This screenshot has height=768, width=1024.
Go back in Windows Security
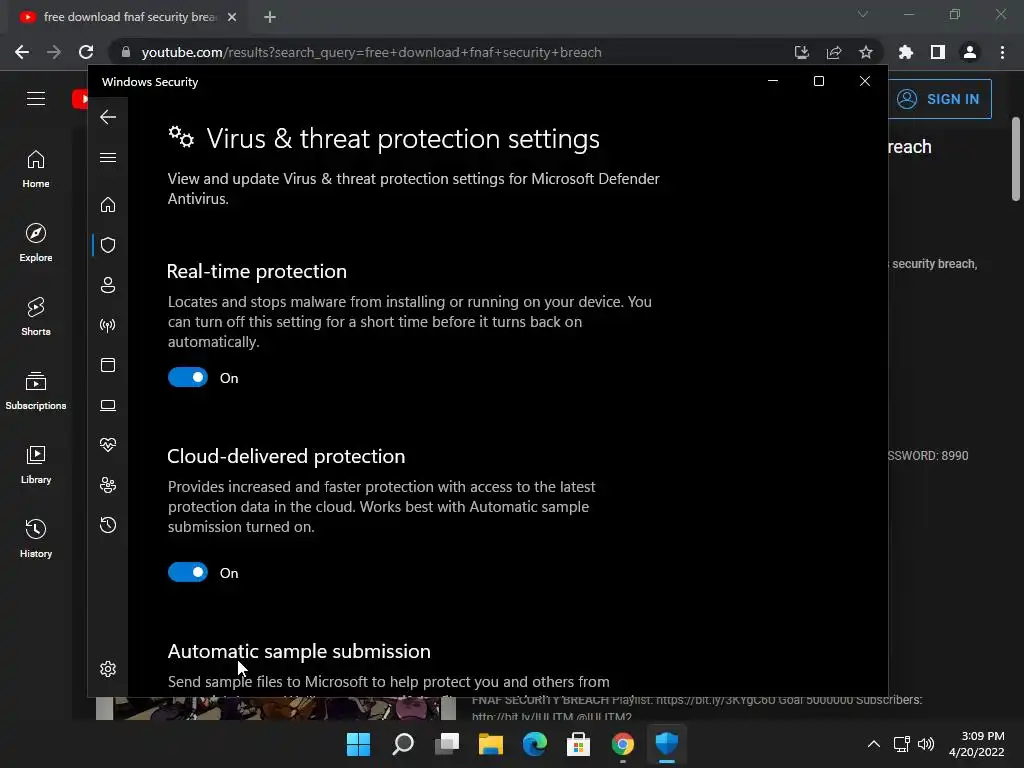pyautogui.click(x=108, y=117)
